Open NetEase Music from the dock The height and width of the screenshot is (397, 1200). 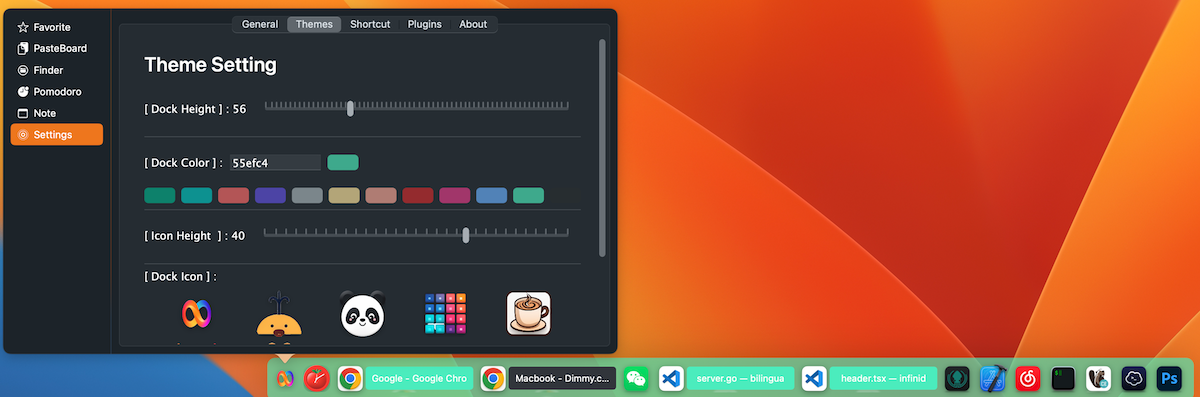tap(1028, 379)
